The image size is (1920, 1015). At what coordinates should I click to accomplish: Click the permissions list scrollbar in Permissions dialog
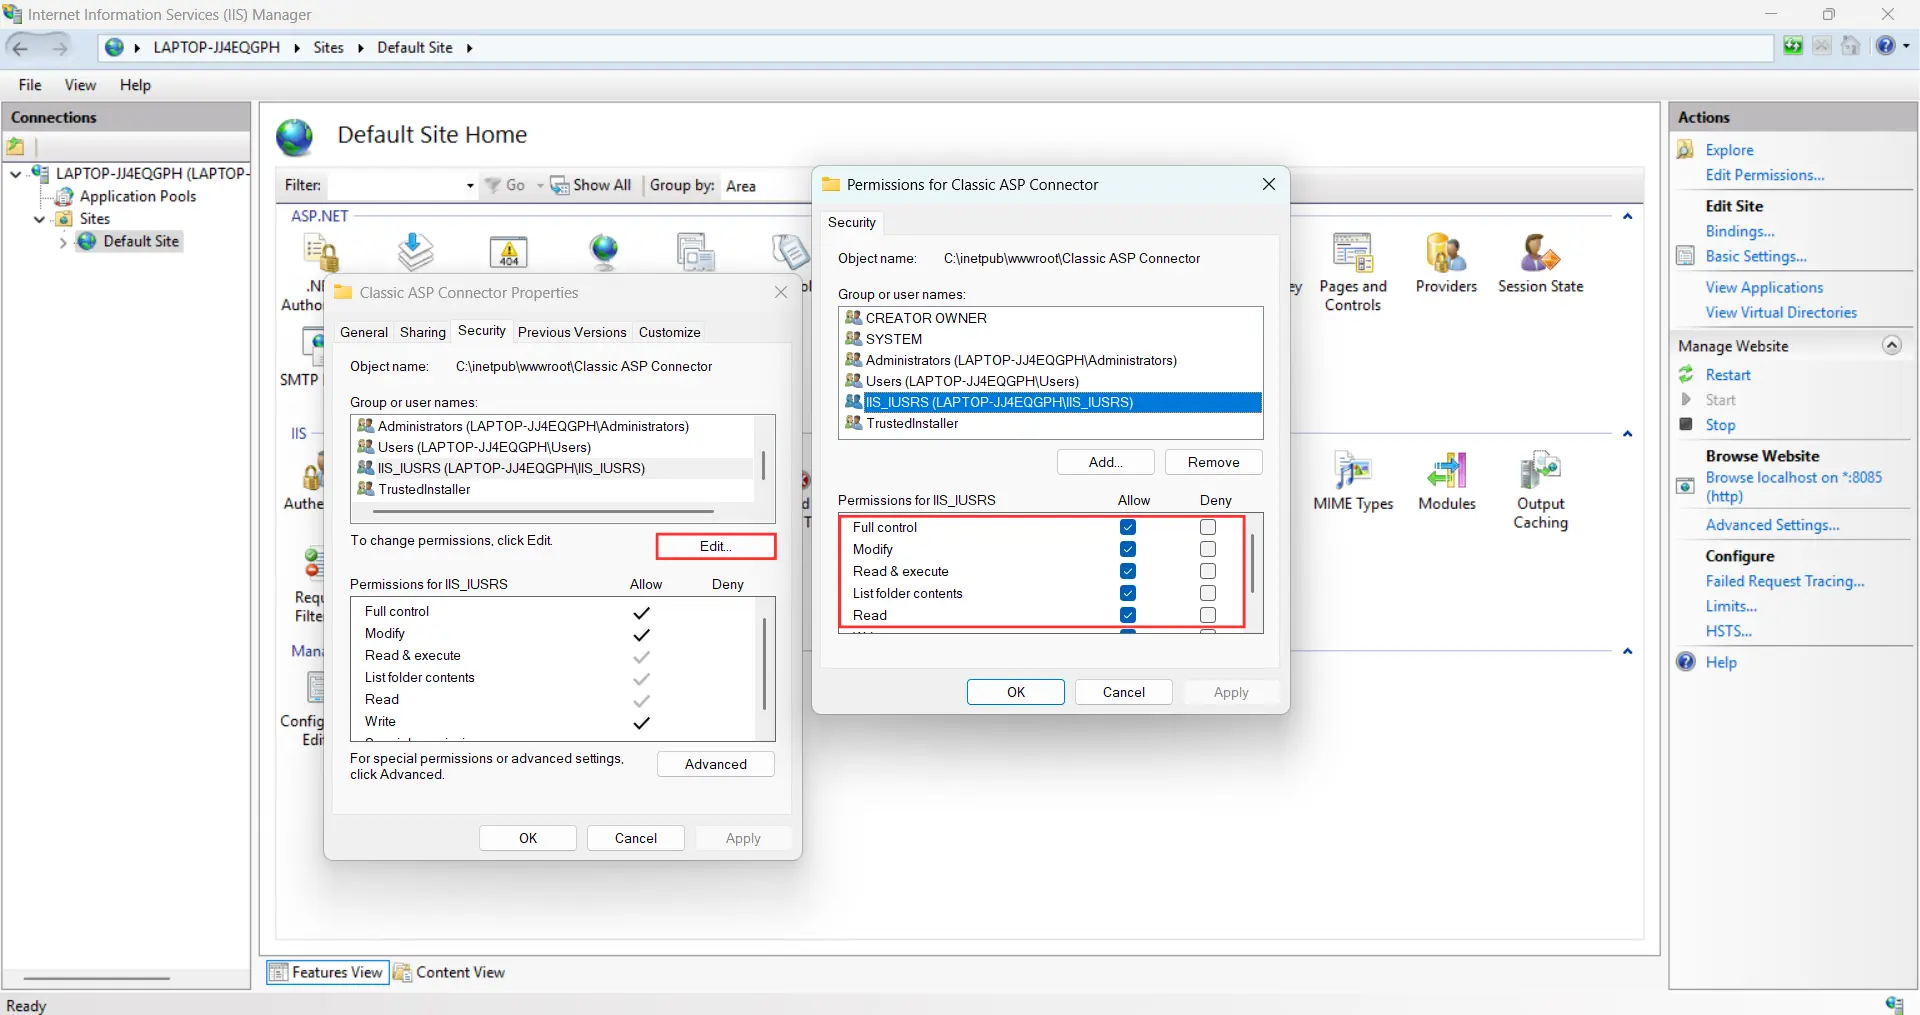tap(1252, 563)
